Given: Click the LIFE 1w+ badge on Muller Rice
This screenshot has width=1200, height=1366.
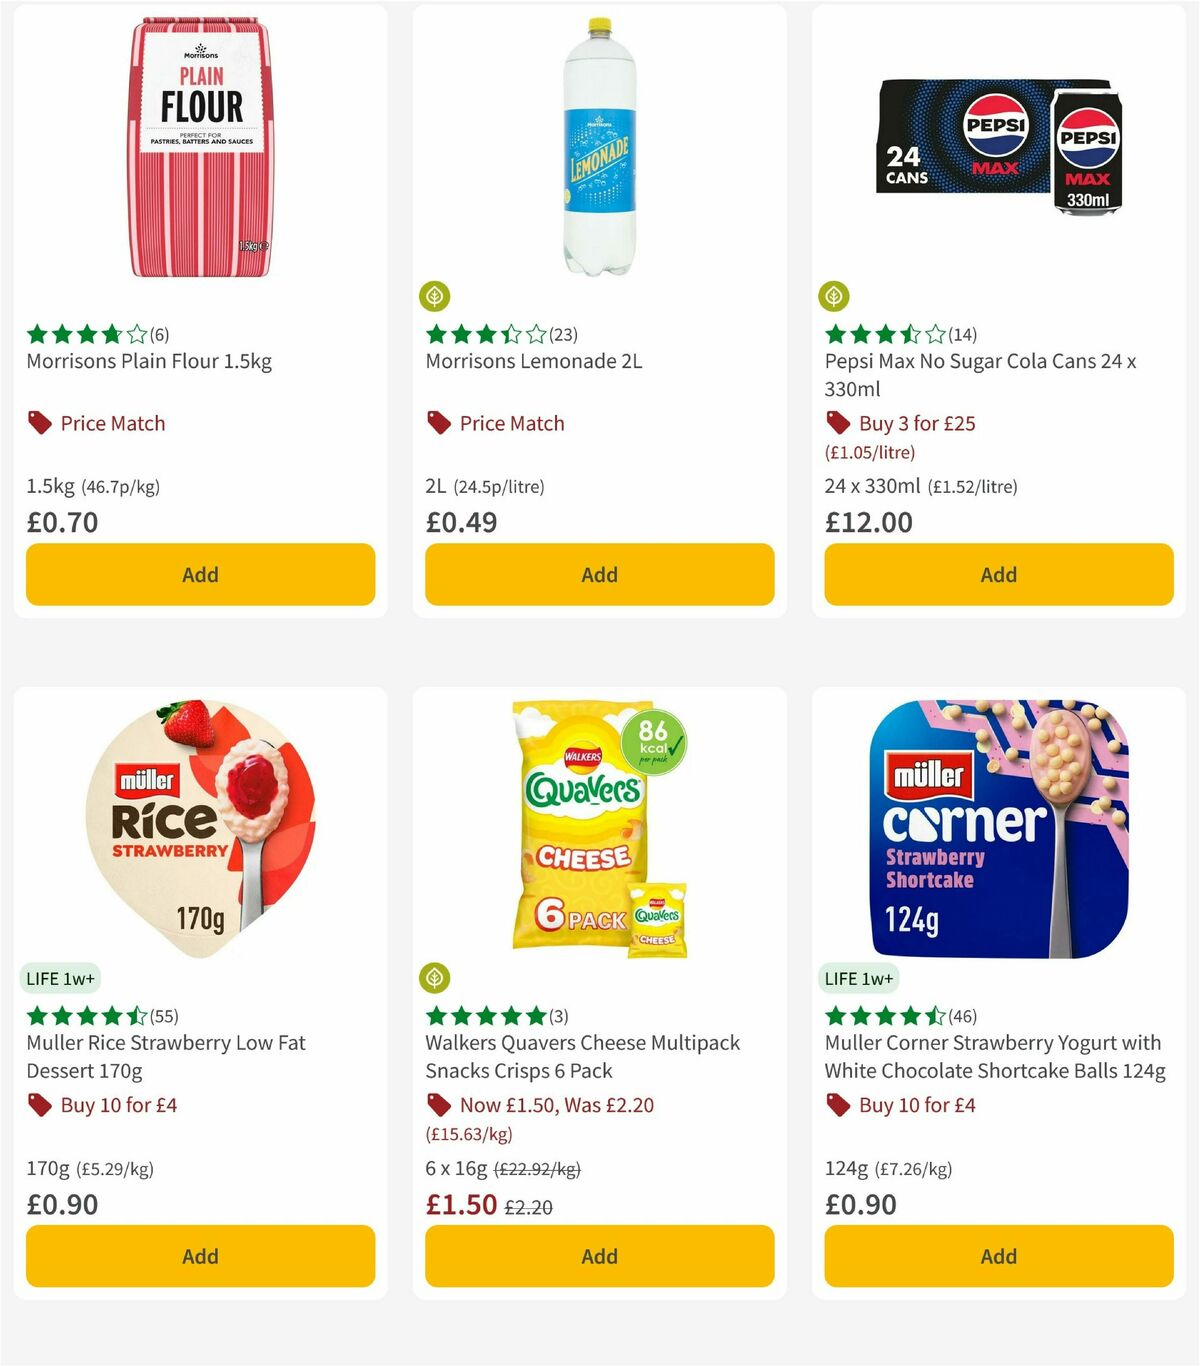Looking at the screenshot, I should (61, 978).
